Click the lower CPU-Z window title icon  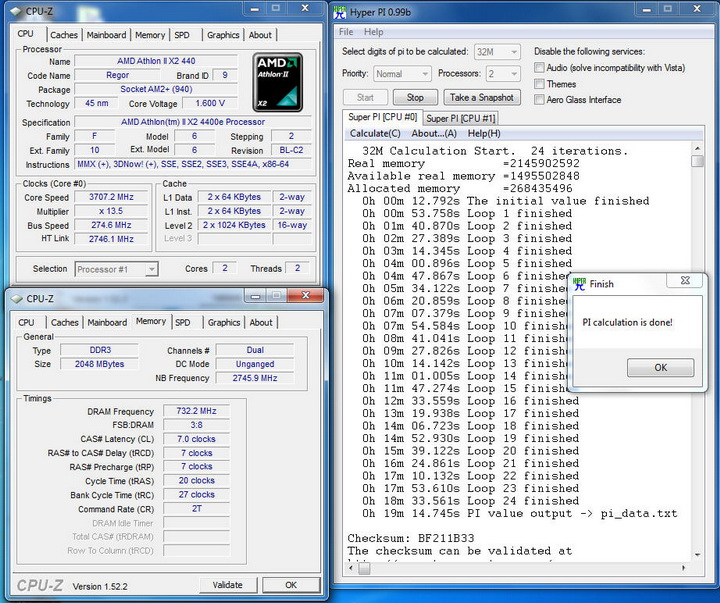coord(17,299)
